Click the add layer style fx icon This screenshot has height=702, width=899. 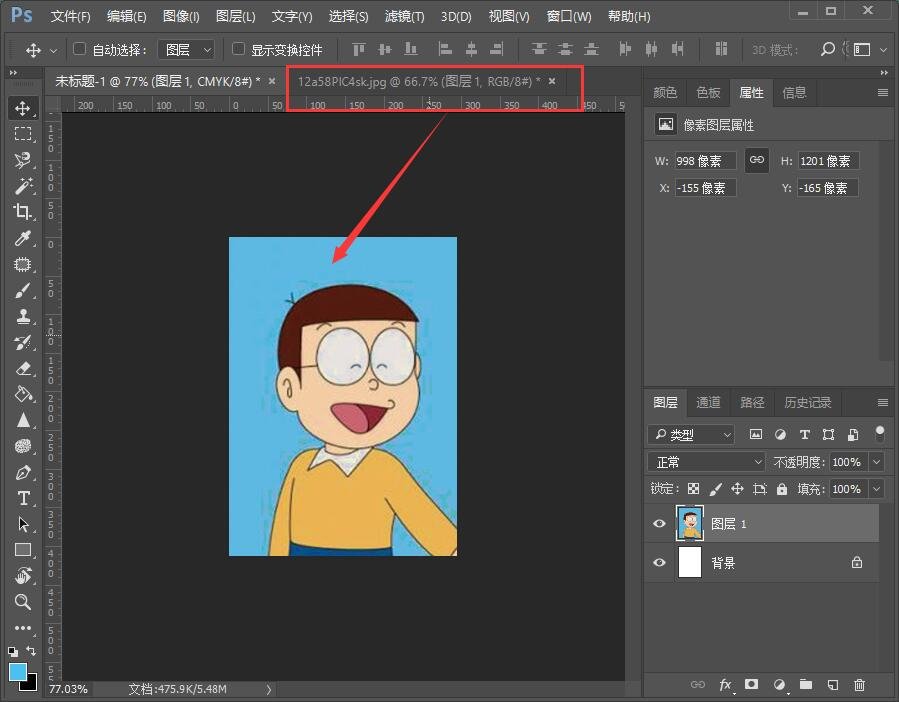[726, 685]
